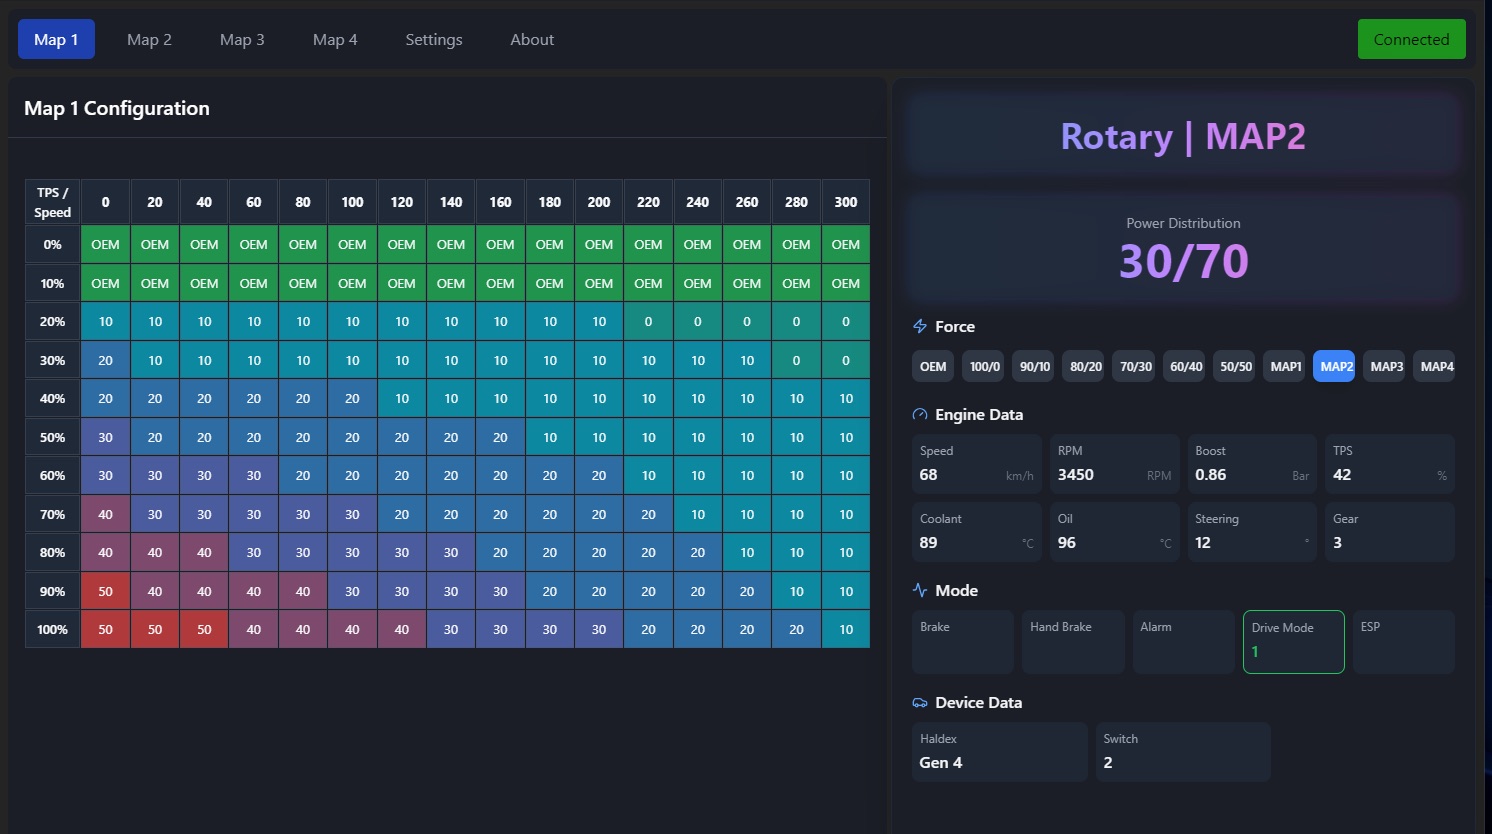The image size is (1492, 834).
Task: Force the 90/10 power split
Action: [1034, 366]
